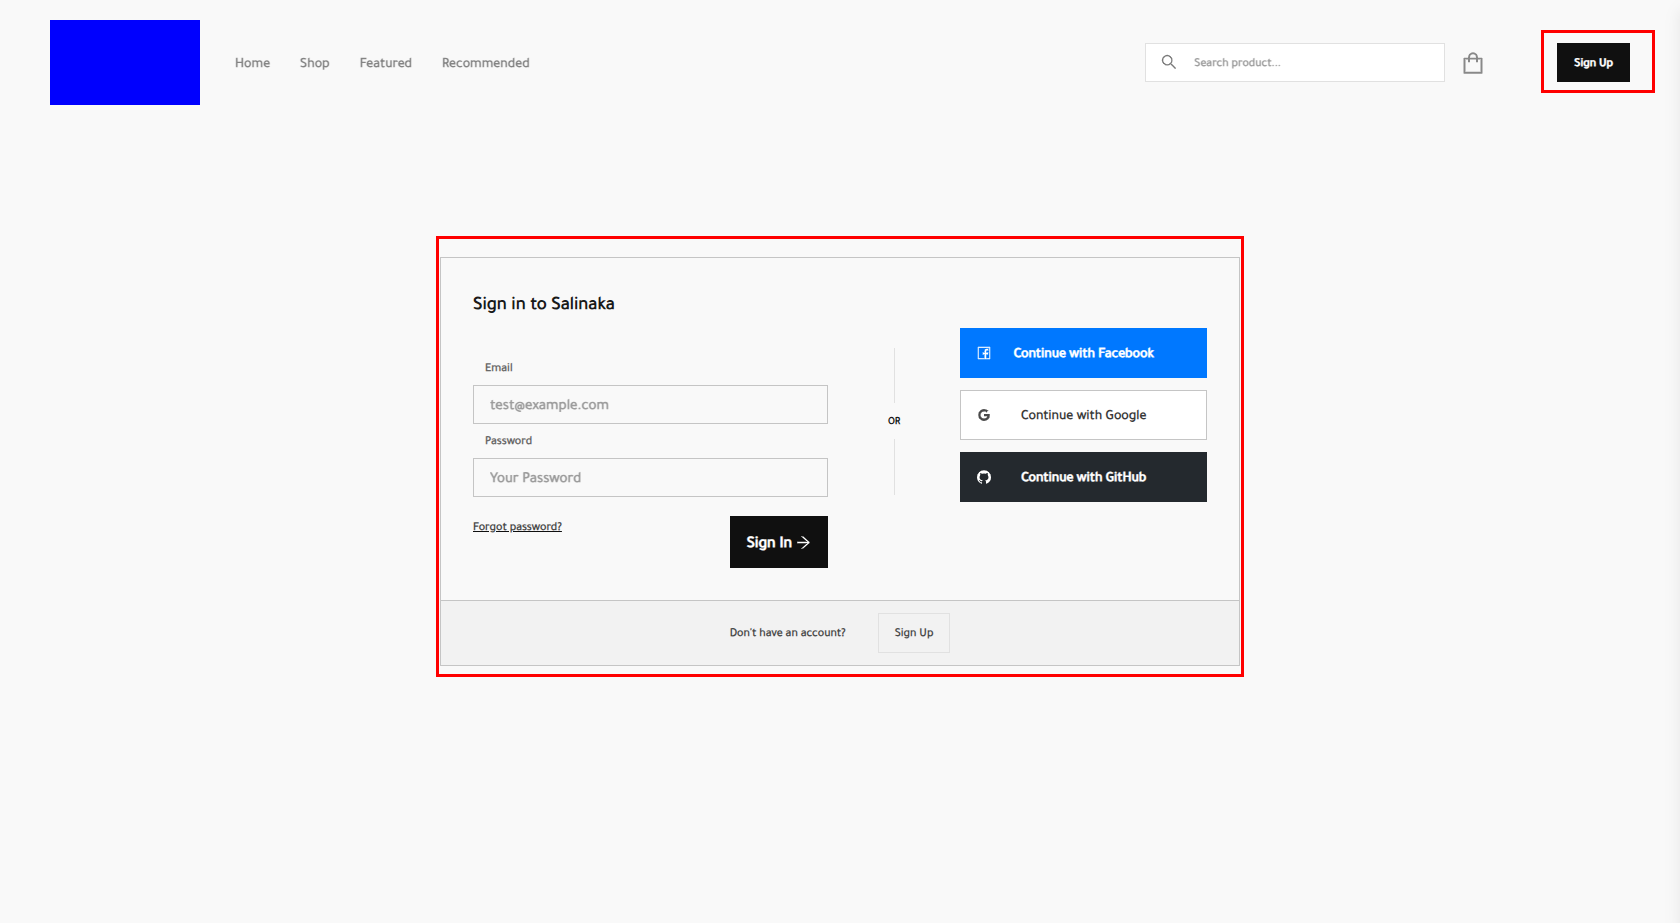1680x923 pixels.
Task: Focus the Search product field
Action: pos(1310,62)
